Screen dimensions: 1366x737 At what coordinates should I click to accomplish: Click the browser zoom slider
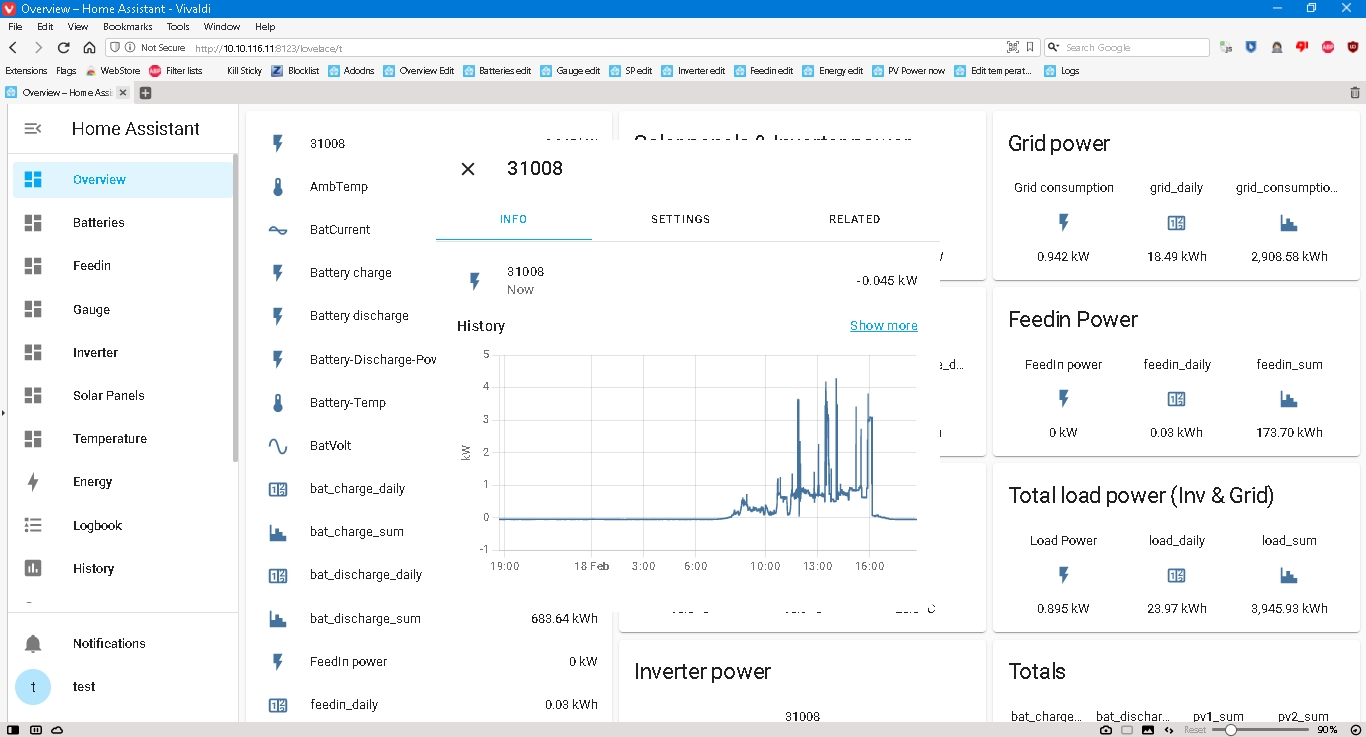1231,730
